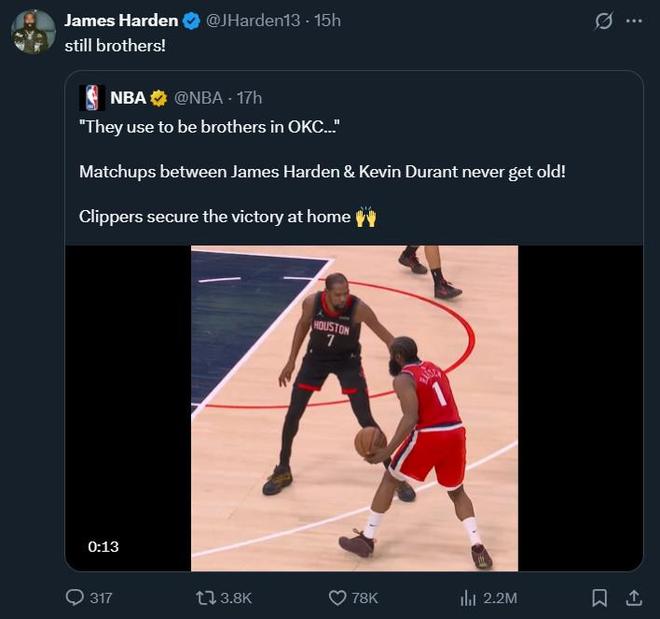
Task: Click NBA's gold verified badge
Action: [159, 98]
